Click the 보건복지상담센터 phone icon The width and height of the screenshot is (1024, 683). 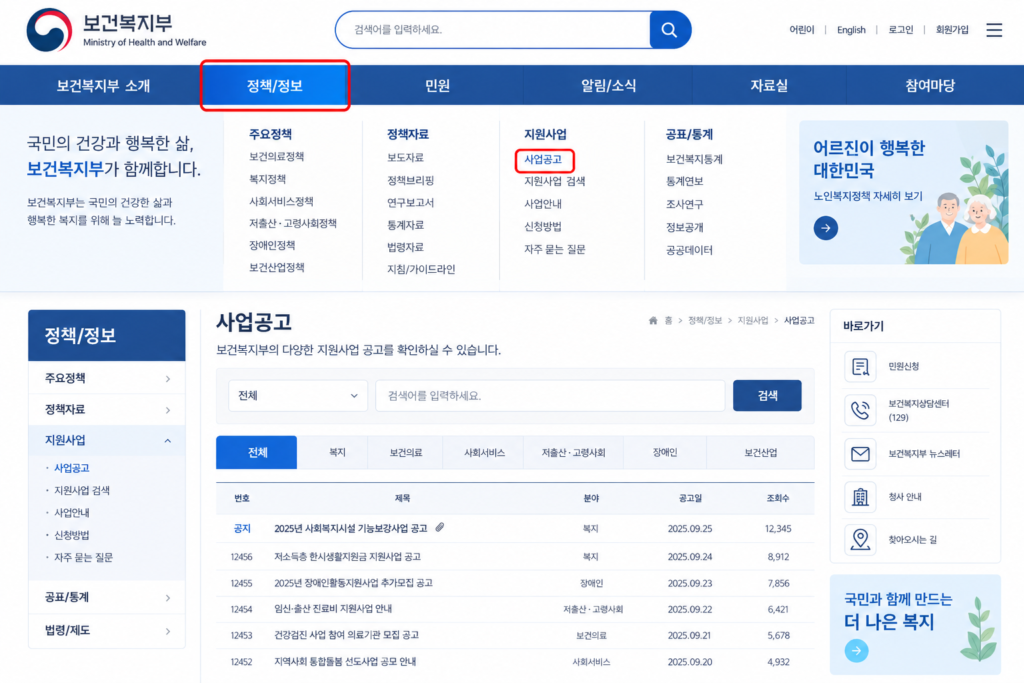[860, 410]
